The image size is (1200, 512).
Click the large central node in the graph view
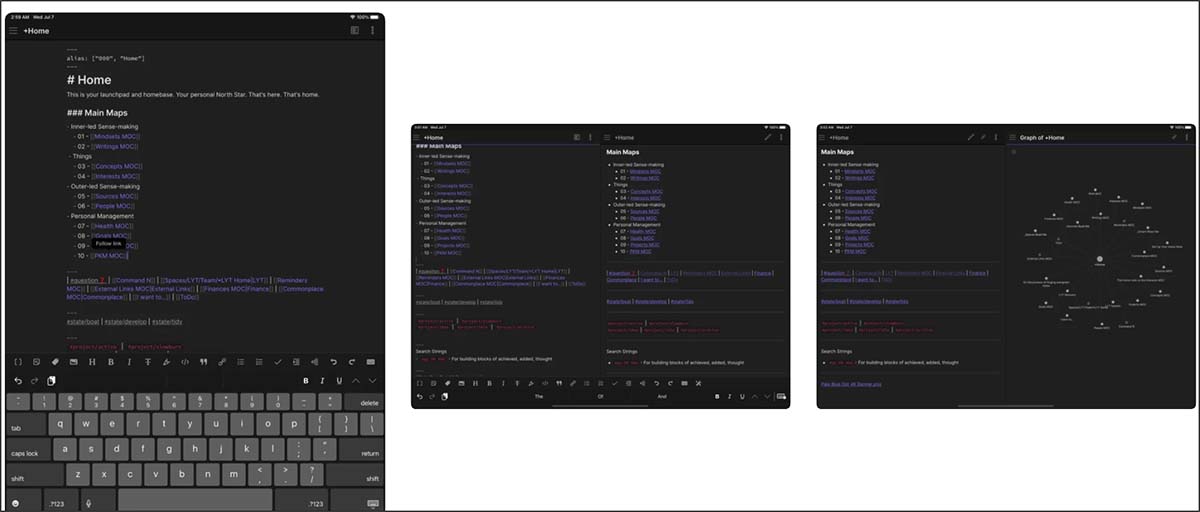1100,258
